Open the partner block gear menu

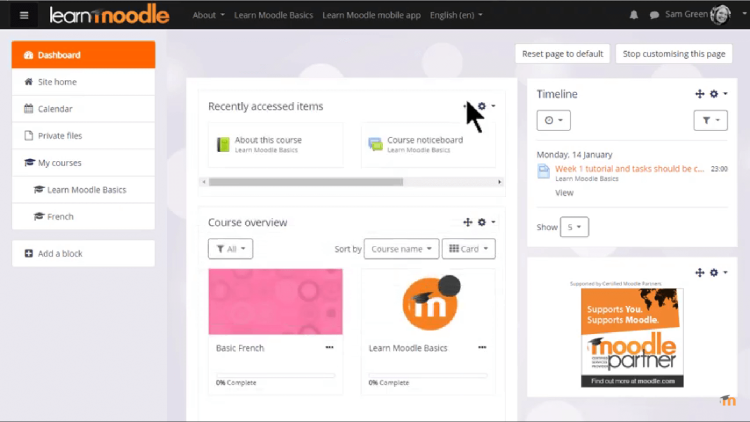(x=718, y=272)
